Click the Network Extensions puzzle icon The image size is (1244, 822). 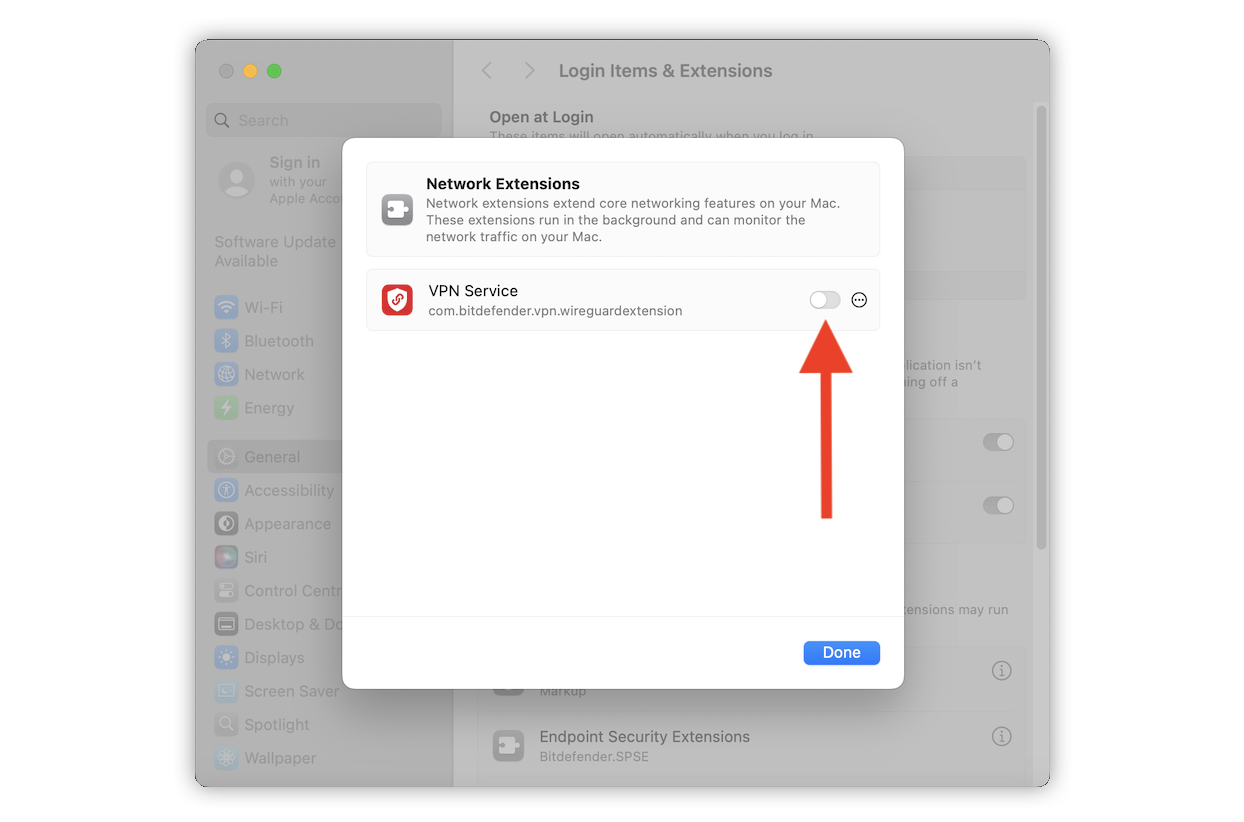(397, 210)
